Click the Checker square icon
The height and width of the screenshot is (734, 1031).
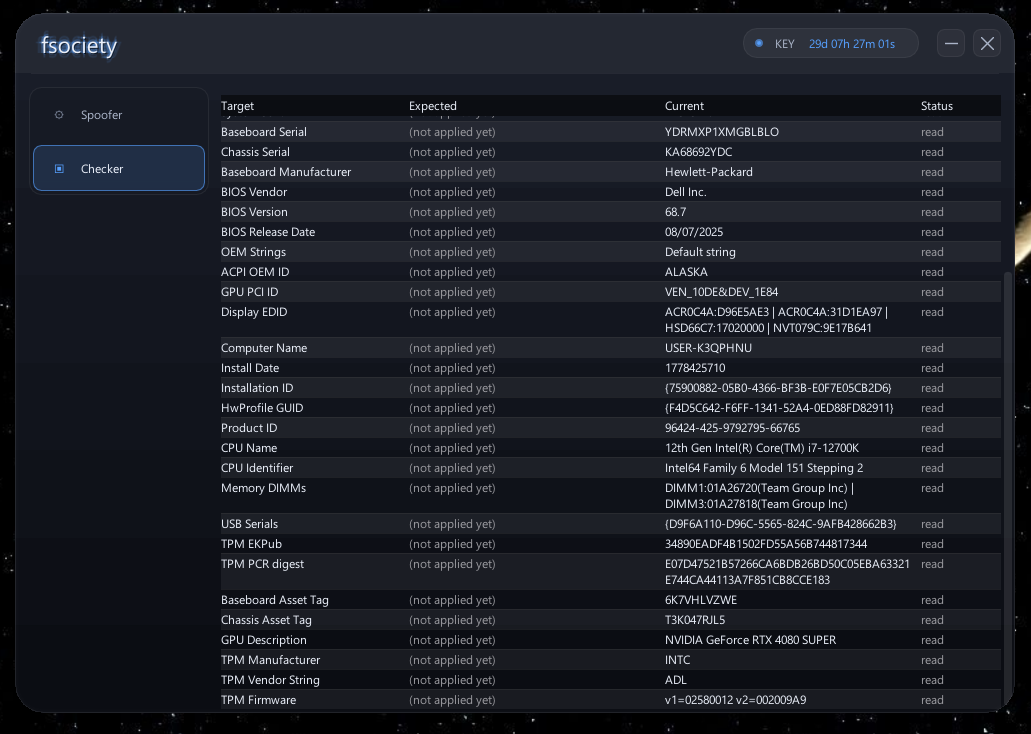pos(59,169)
